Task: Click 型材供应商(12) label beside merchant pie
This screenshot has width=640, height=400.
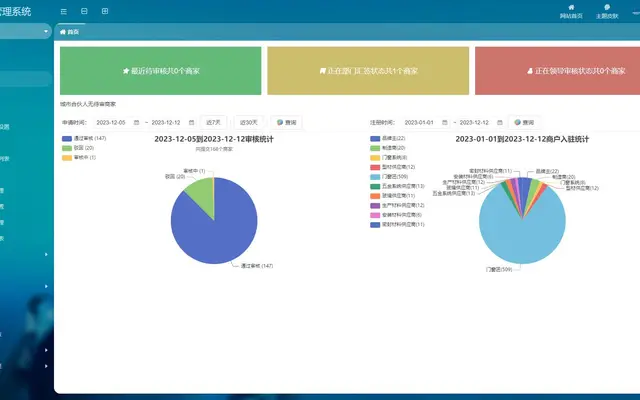Action: point(582,188)
